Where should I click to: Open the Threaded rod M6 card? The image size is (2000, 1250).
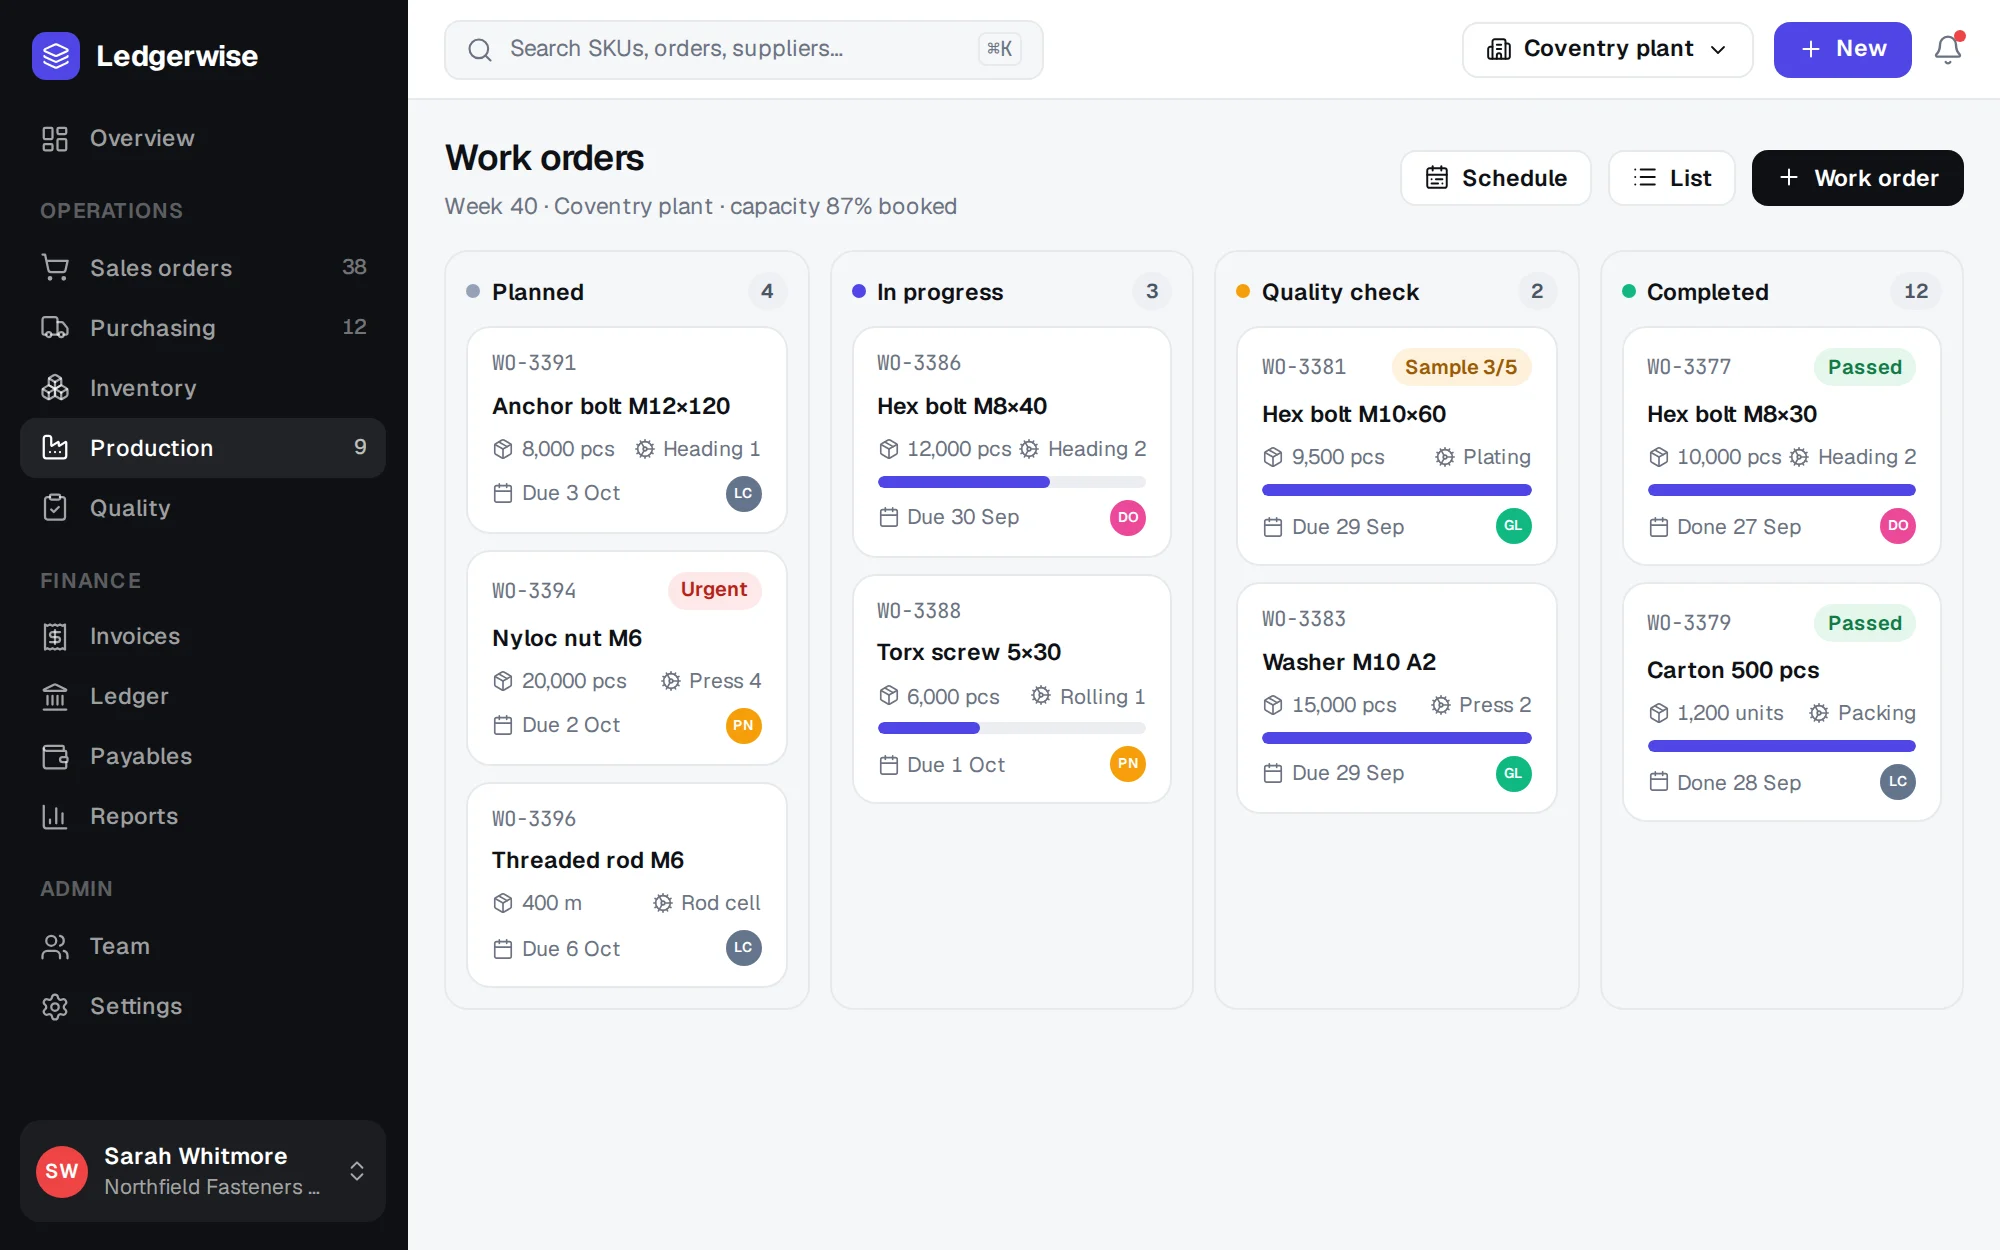627,885
